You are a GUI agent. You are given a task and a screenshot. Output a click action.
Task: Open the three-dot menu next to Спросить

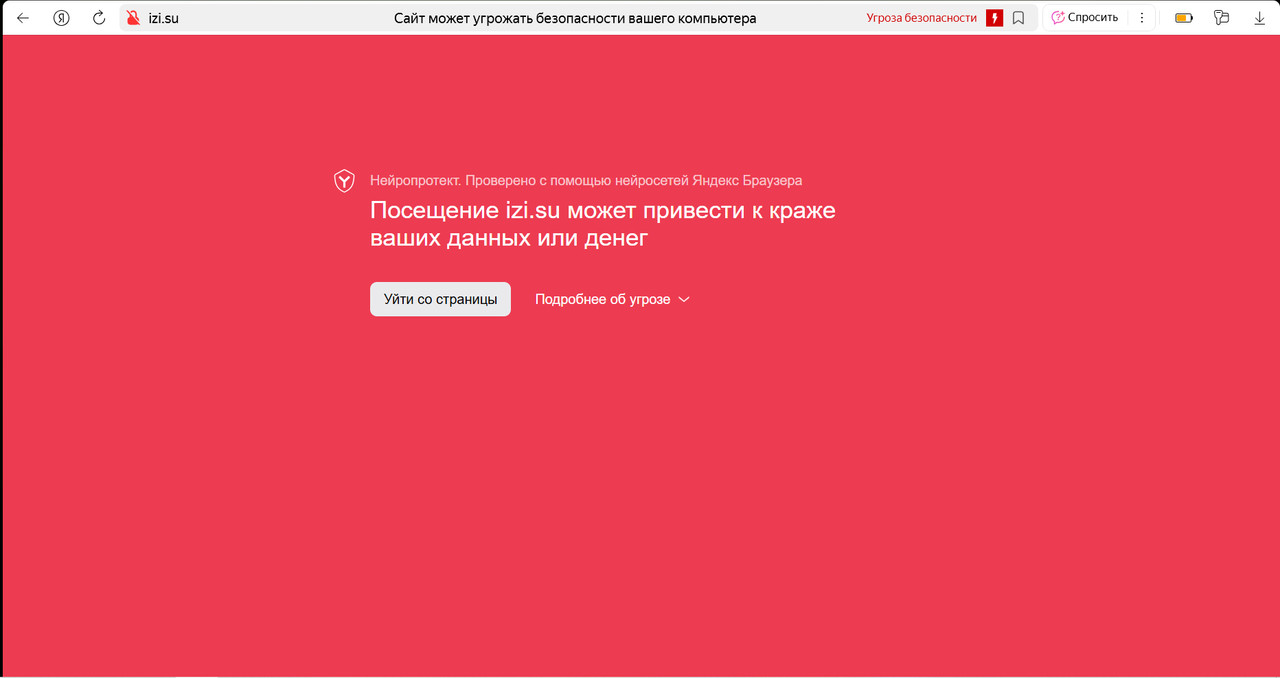coord(1142,18)
